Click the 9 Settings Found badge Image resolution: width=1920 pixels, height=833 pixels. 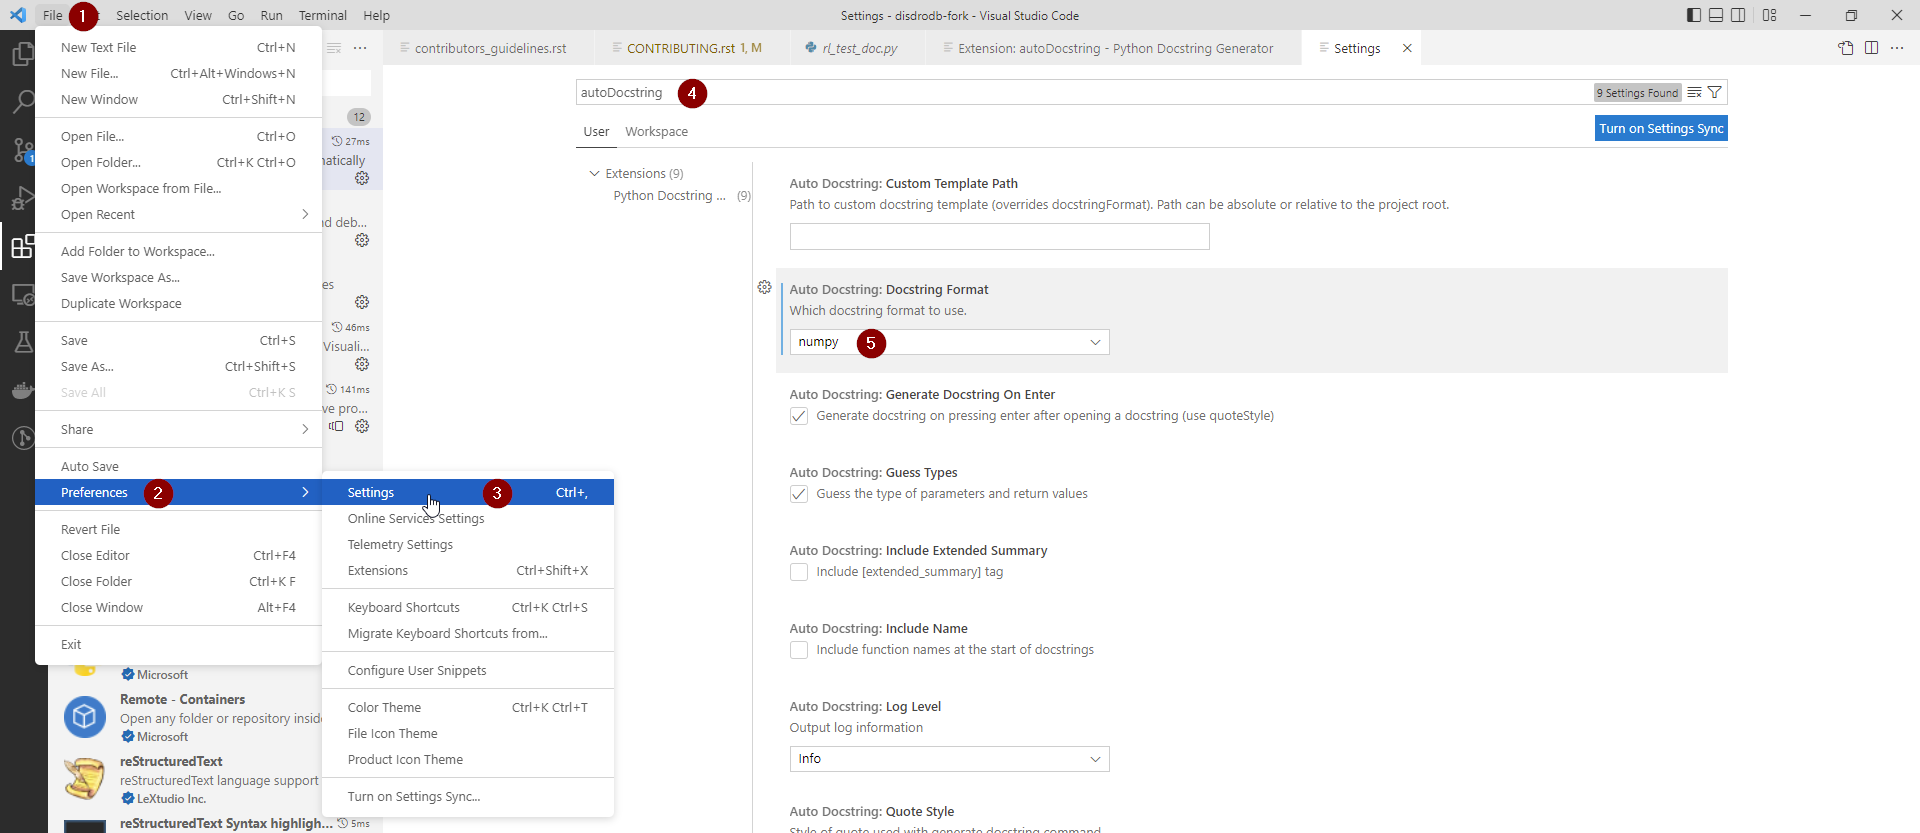click(1637, 93)
